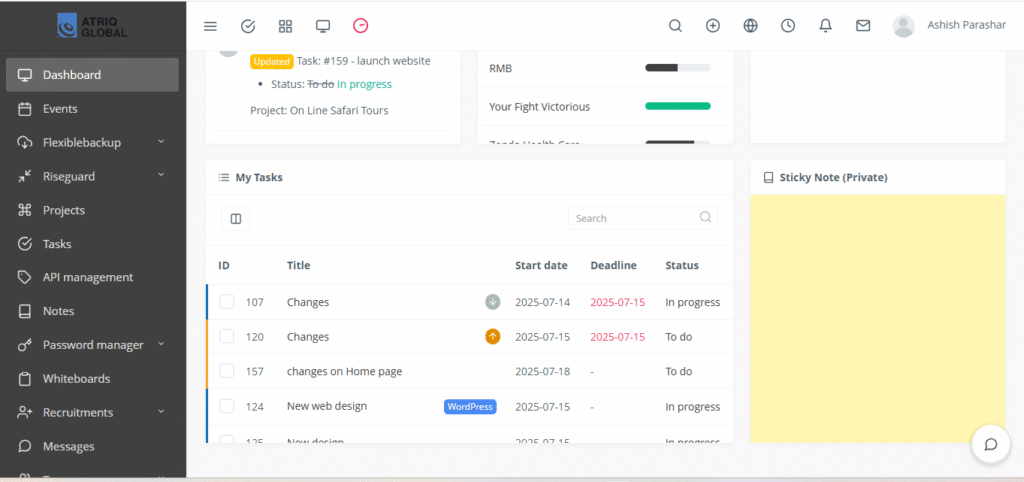Open the 'changes on Home page' task link

click(344, 371)
